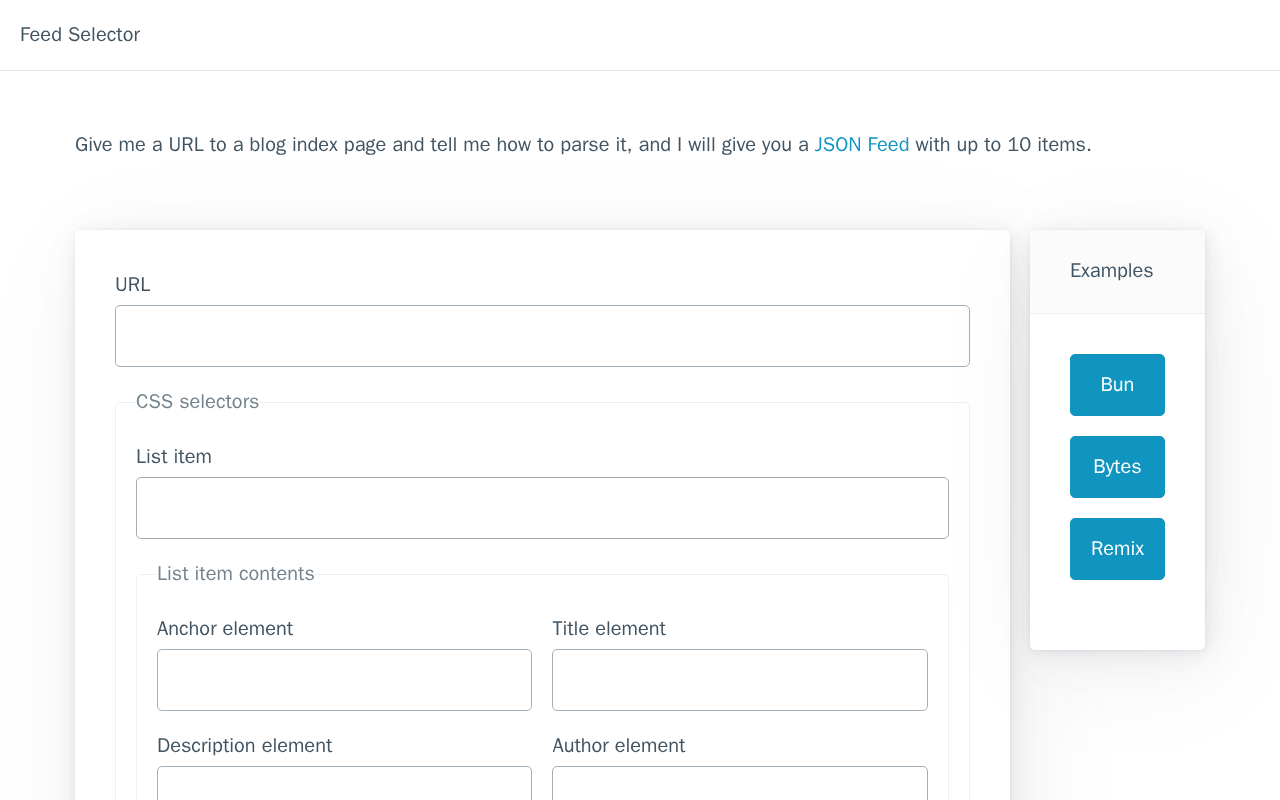Load the Bytes example
Image resolution: width=1280 pixels, height=800 pixels.
pos(1117,467)
